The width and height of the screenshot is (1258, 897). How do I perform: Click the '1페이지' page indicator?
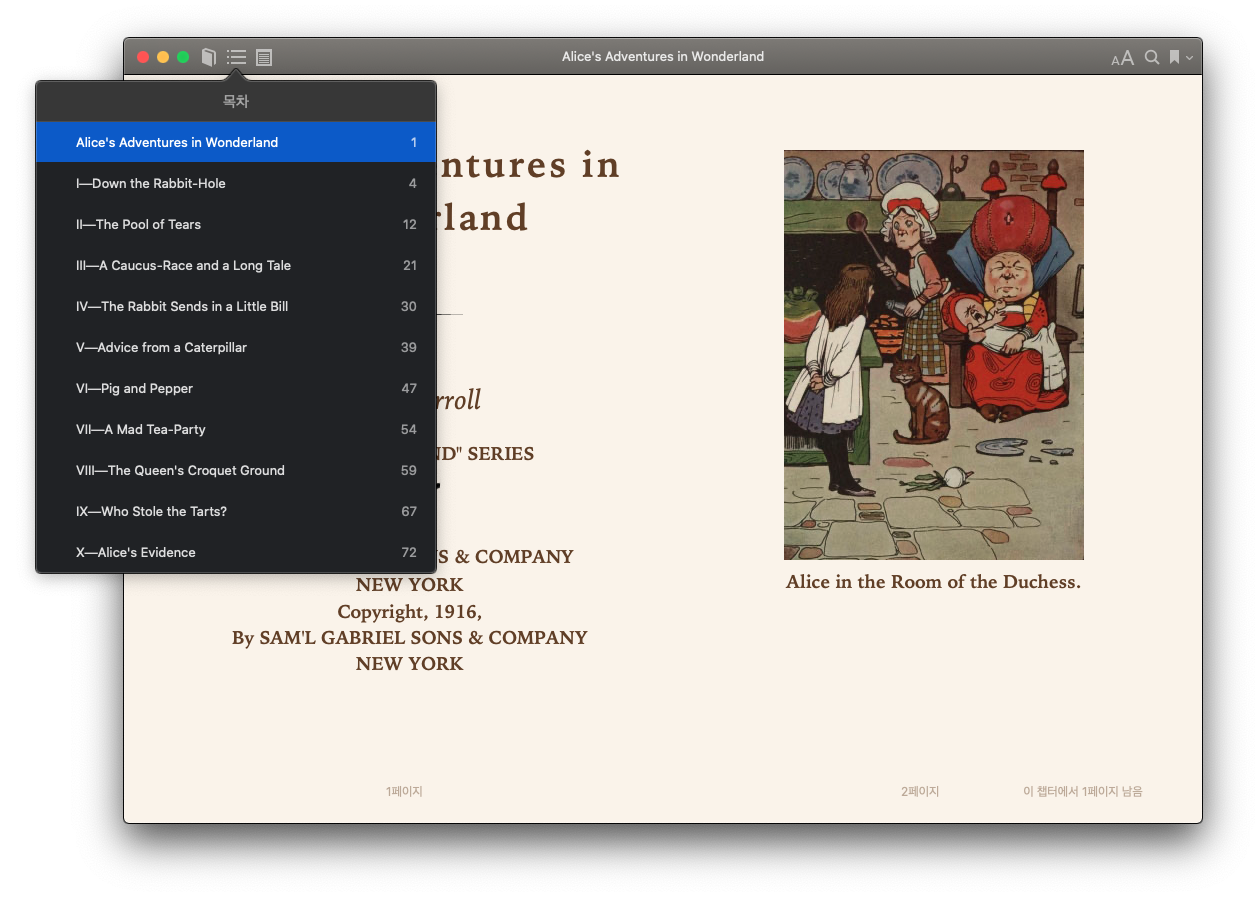point(404,792)
